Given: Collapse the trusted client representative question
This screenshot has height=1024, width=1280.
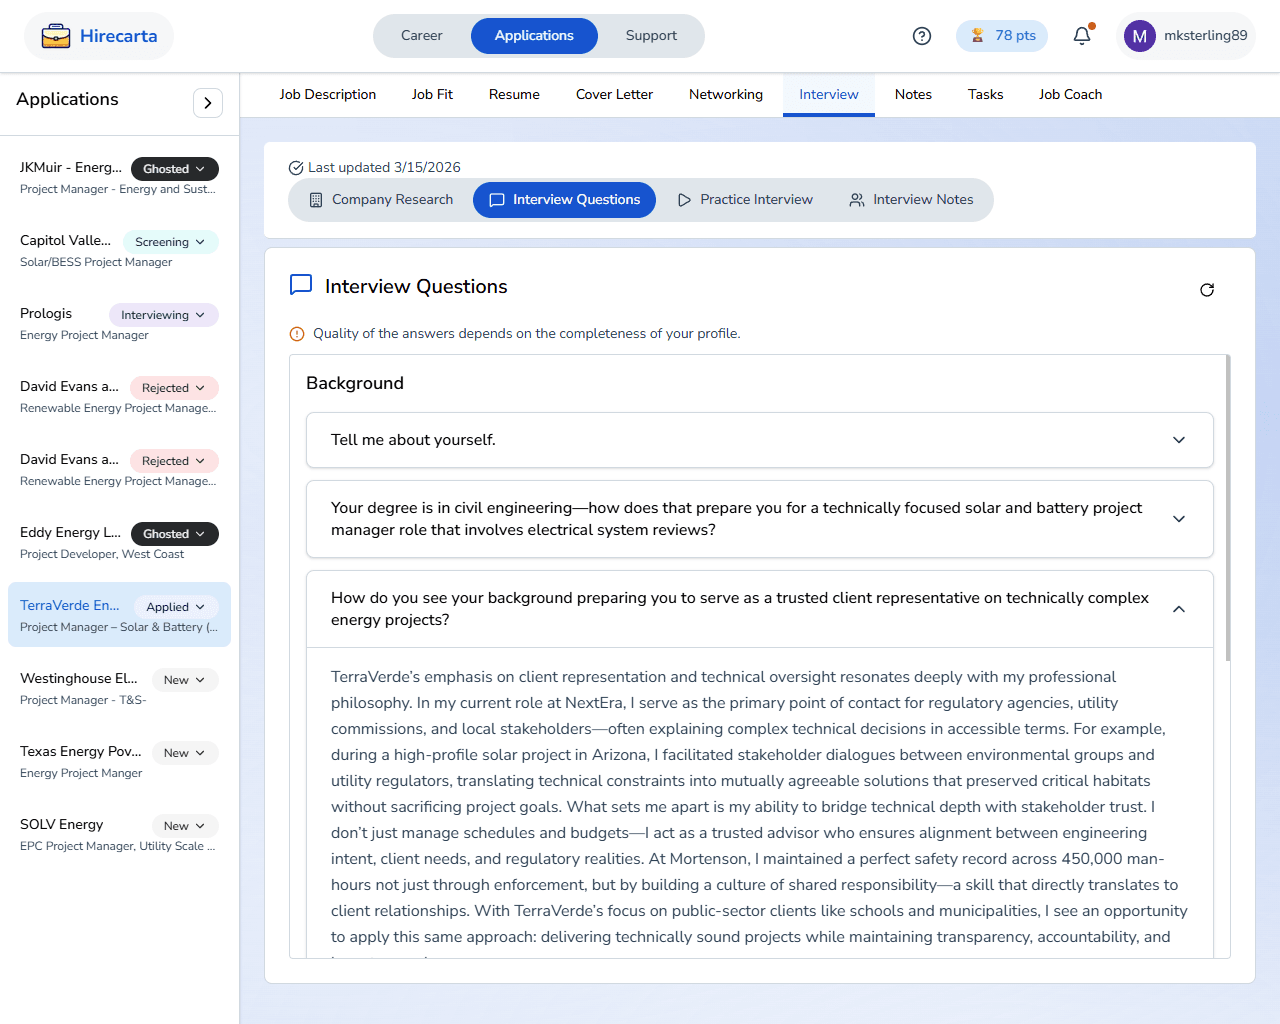Looking at the screenshot, I should click(x=1179, y=609).
